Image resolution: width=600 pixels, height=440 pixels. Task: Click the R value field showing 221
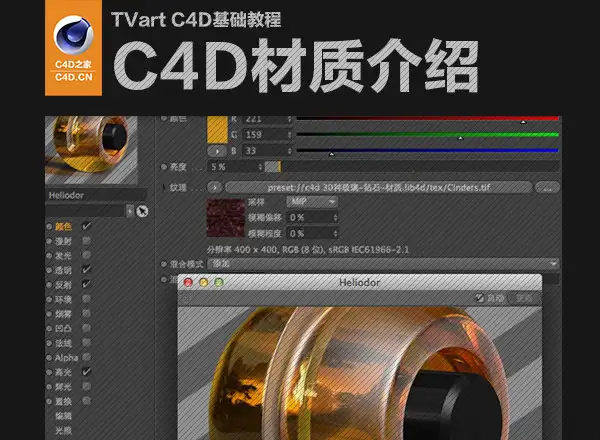pyautogui.click(x=265, y=119)
